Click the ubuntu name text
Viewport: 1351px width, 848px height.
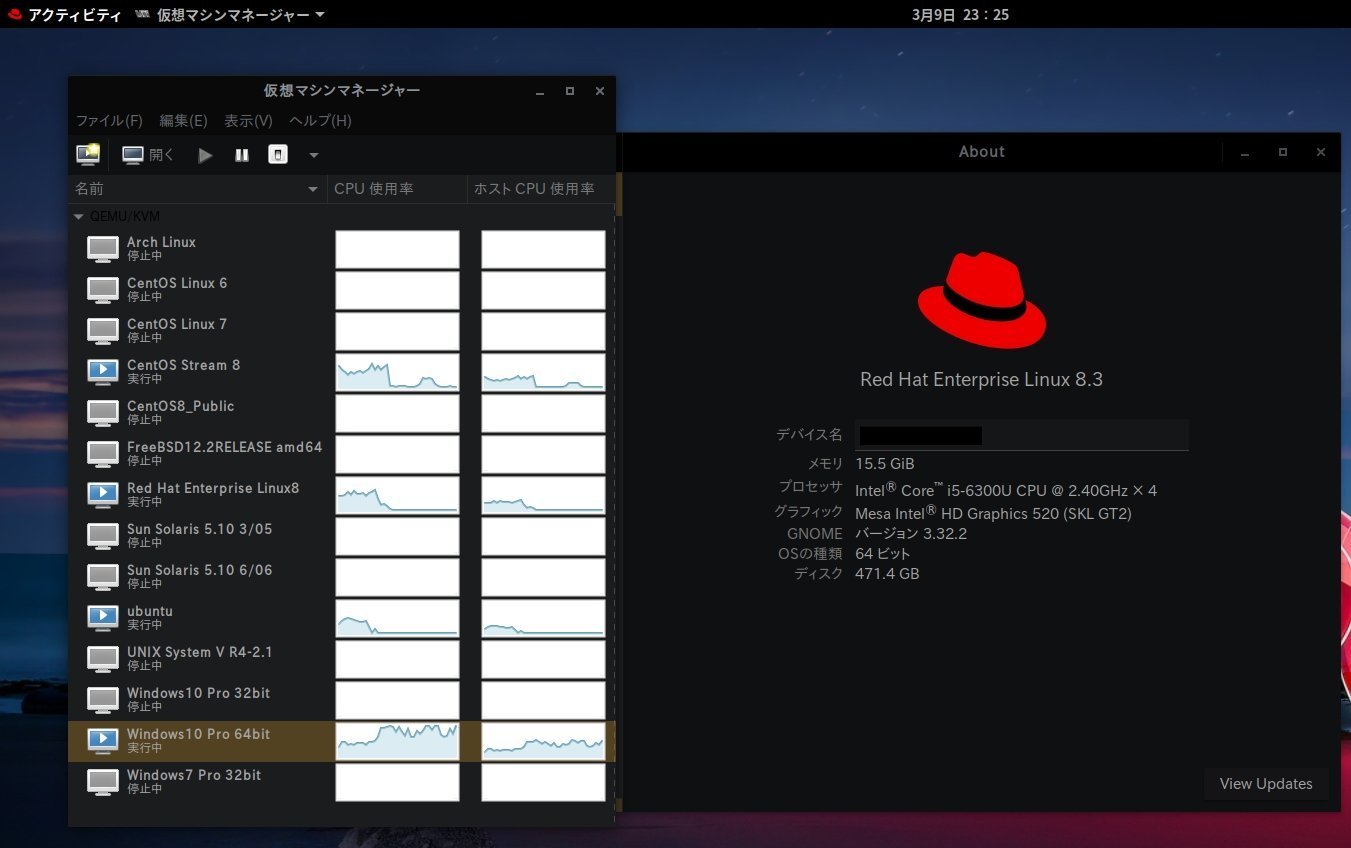(x=150, y=611)
